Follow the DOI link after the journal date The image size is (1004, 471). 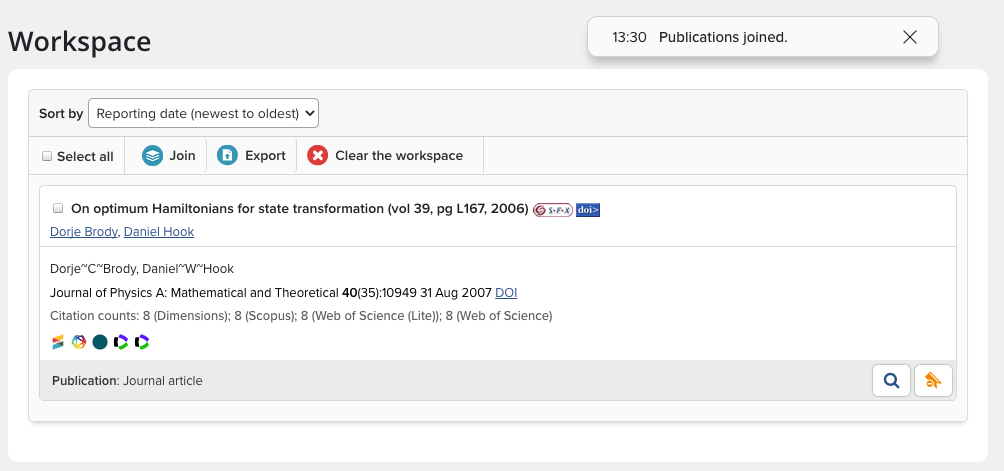(506, 293)
